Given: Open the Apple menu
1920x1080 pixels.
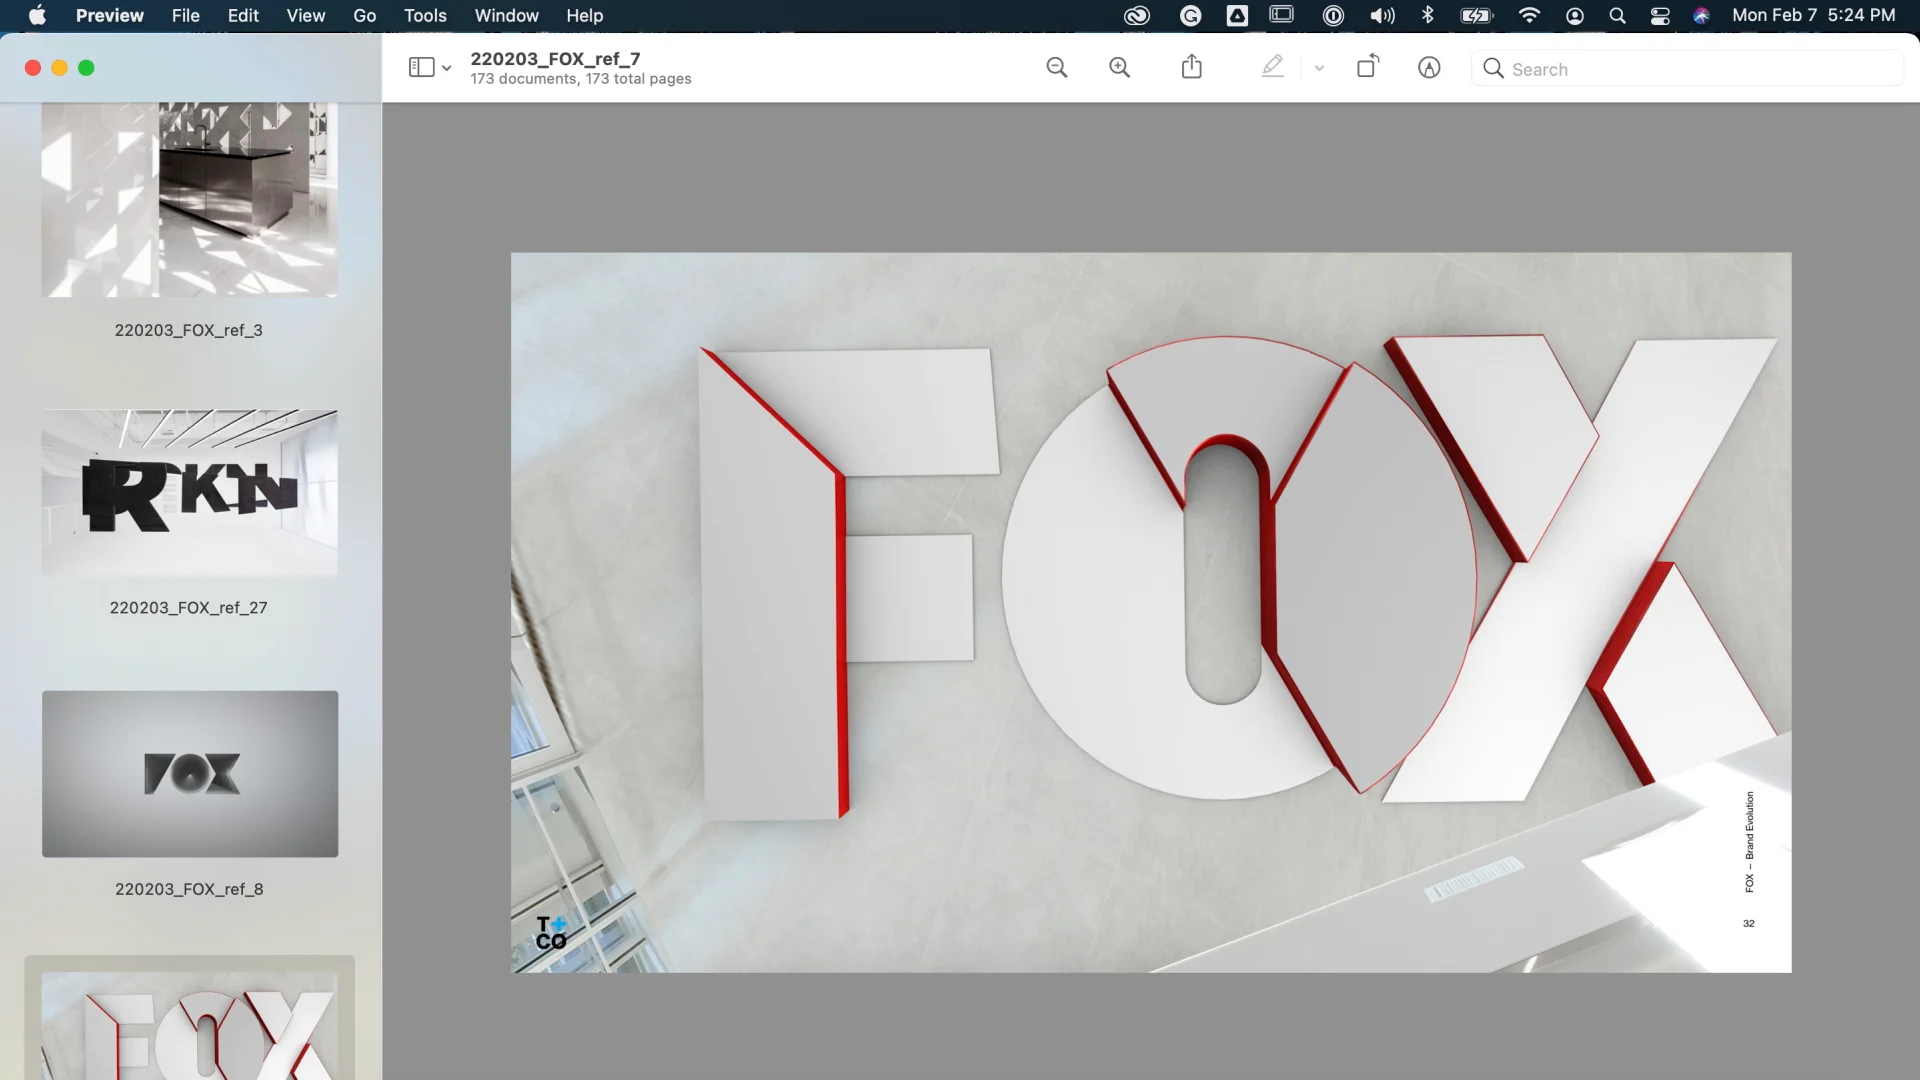Looking at the screenshot, I should (x=37, y=16).
